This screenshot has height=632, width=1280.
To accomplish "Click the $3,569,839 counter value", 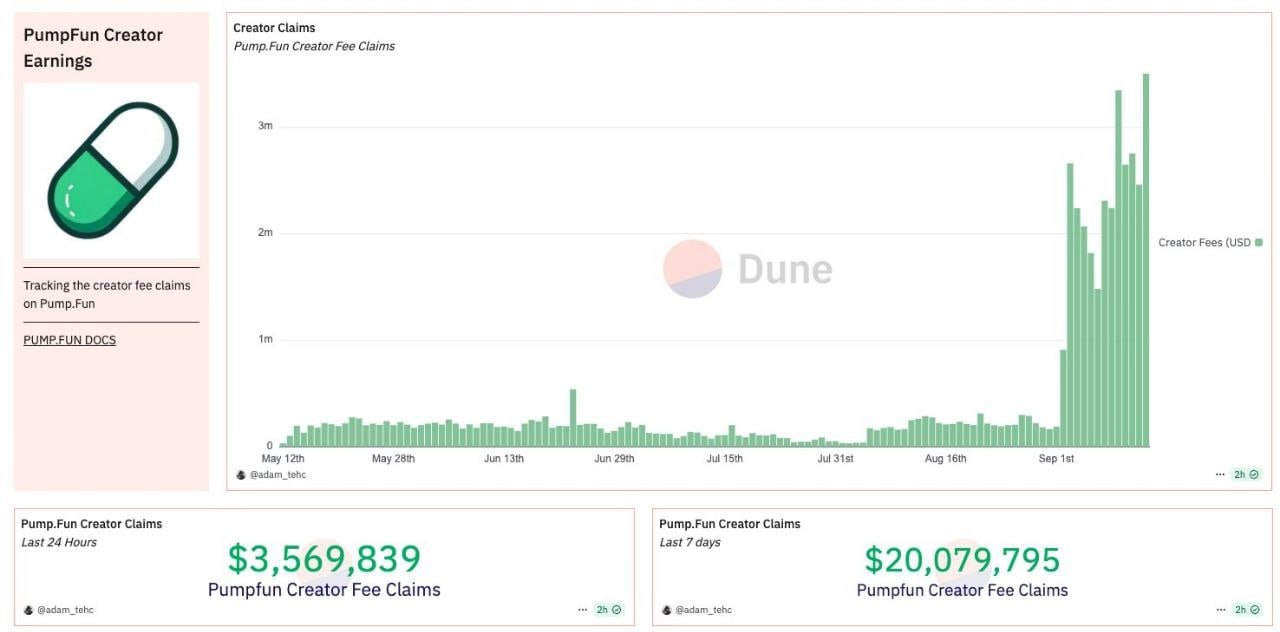I will (324, 559).
